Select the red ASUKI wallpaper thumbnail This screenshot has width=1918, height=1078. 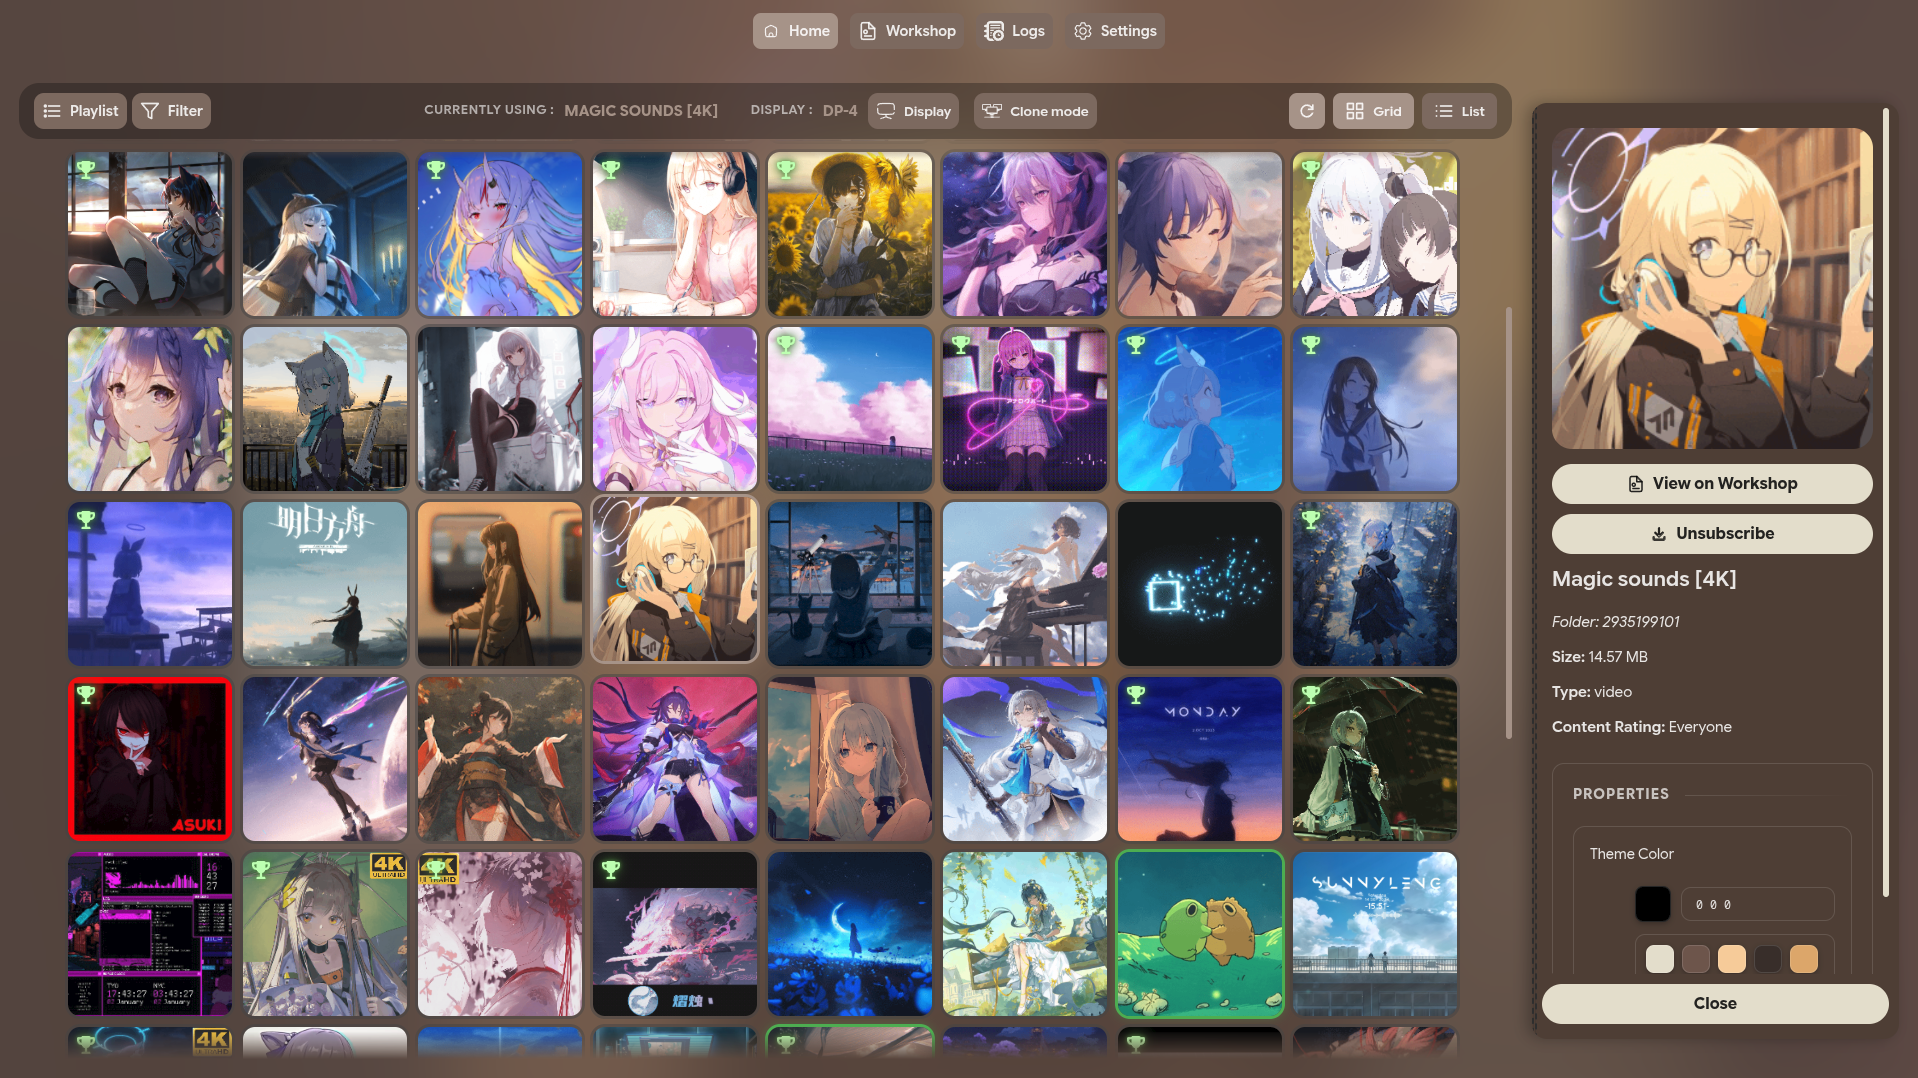click(x=150, y=759)
